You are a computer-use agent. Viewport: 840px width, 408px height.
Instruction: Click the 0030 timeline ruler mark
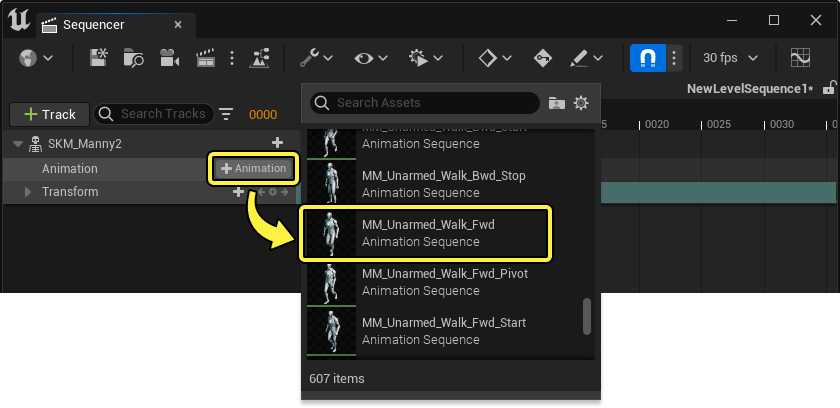coord(782,125)
